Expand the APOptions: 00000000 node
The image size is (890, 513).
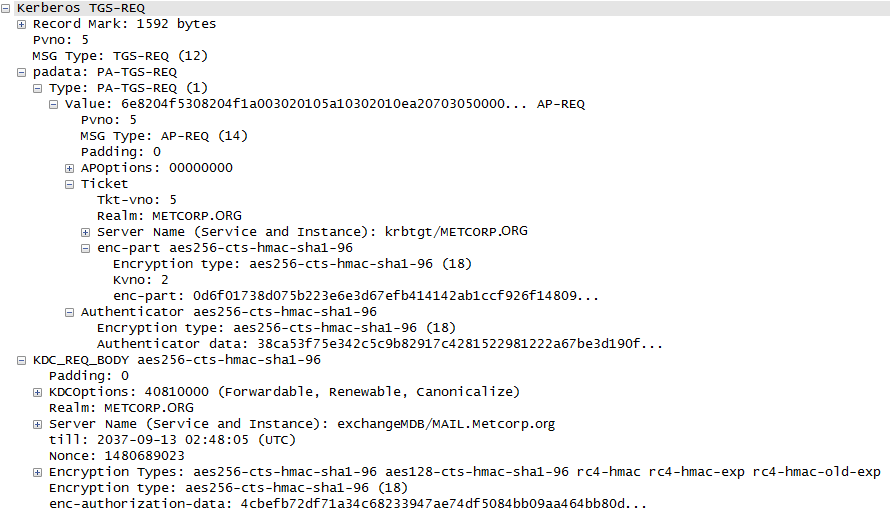70,168
